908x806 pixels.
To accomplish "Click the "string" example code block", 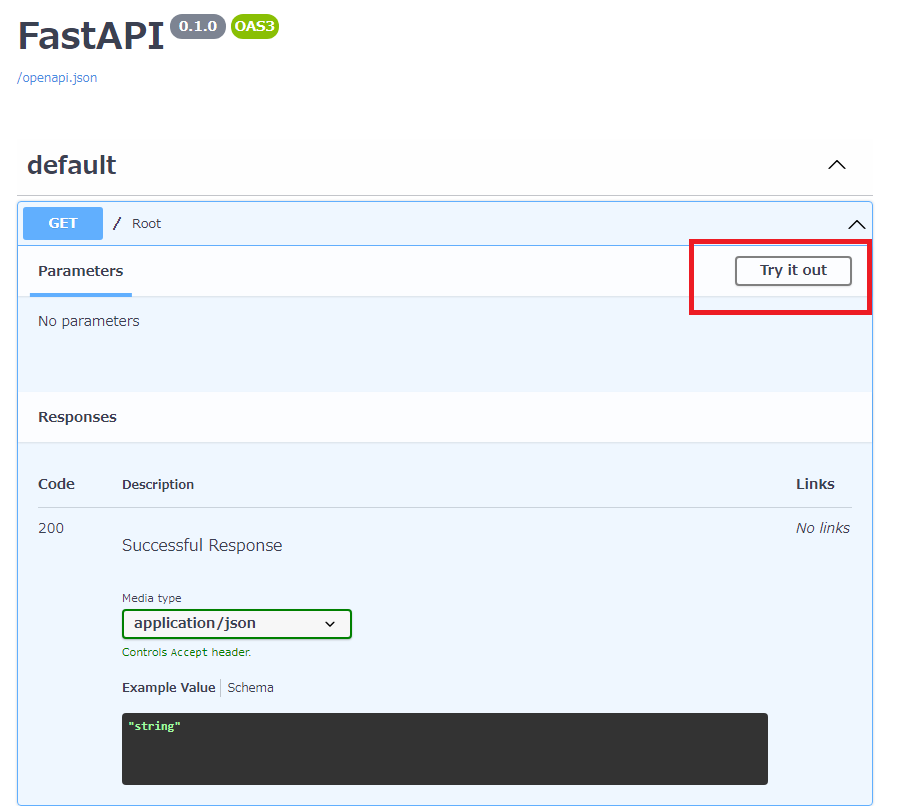I will (x=444, y=748).
